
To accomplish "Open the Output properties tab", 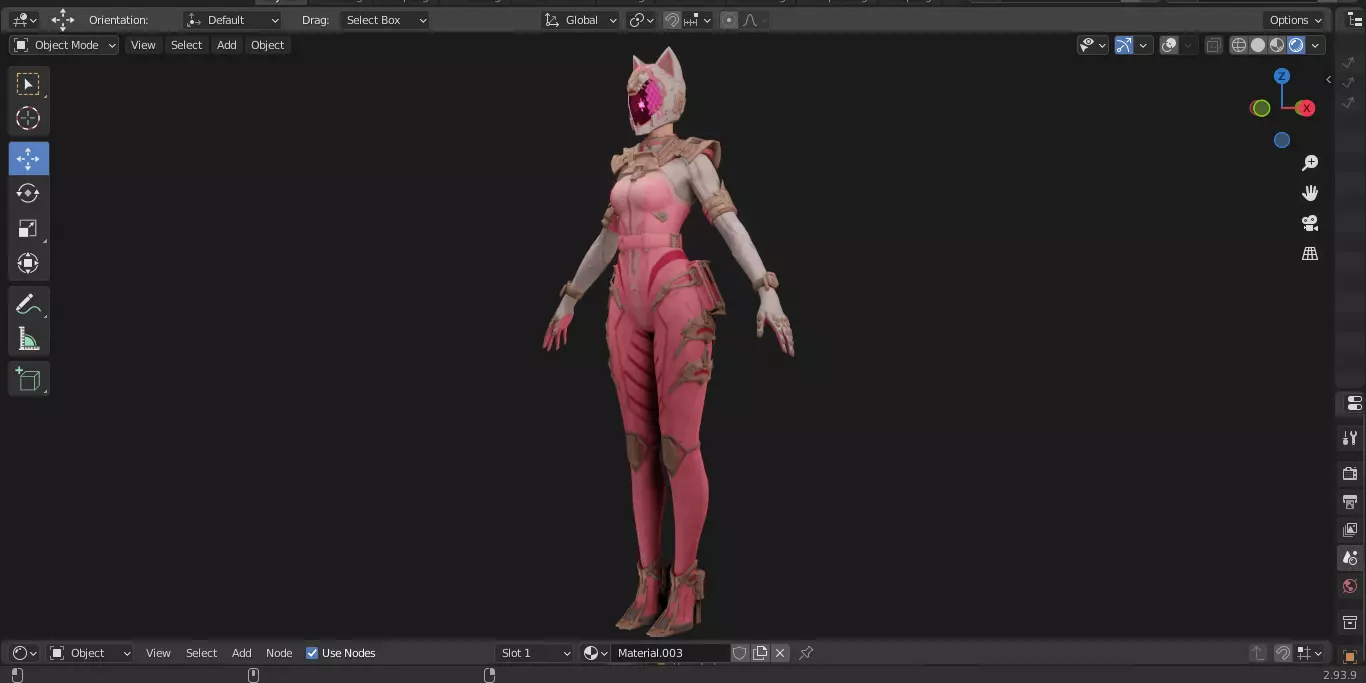I will 1350,501.
